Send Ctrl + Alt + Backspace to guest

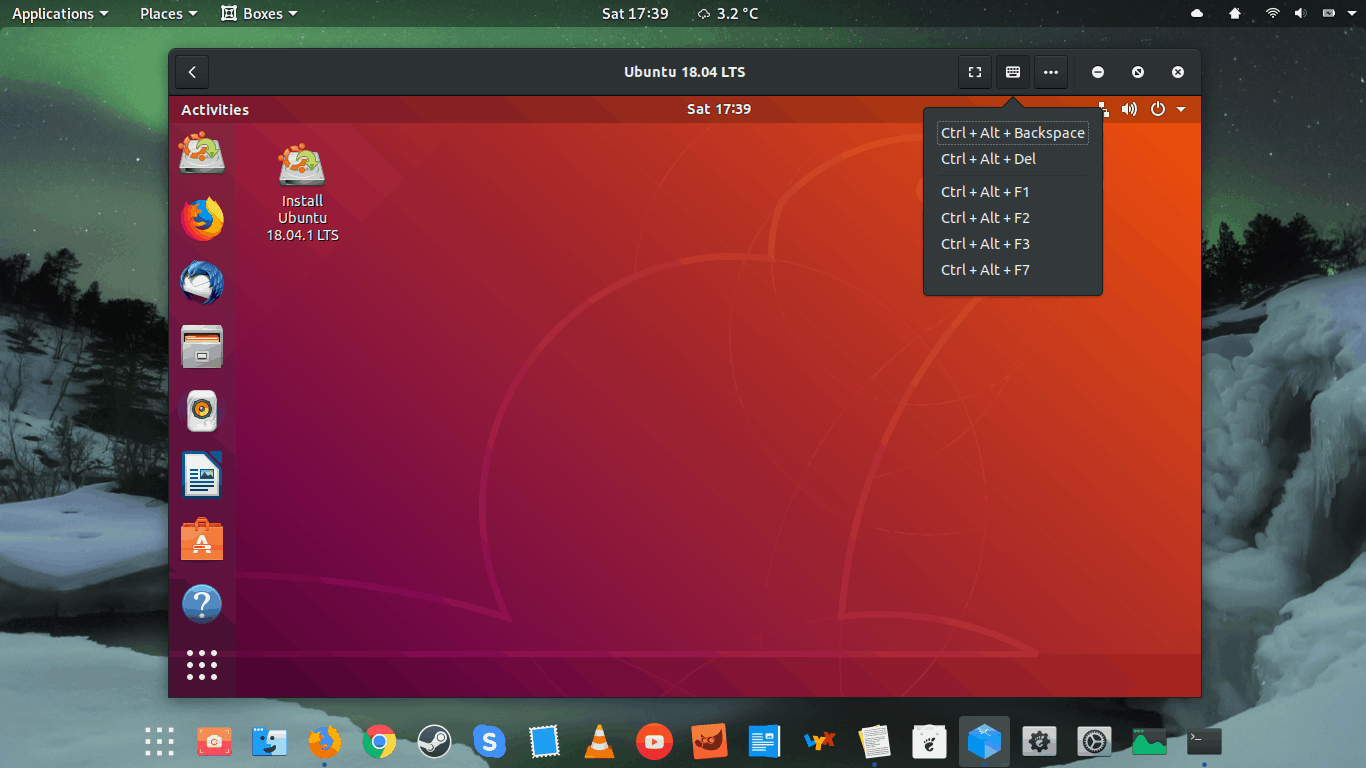(1012, 133)
